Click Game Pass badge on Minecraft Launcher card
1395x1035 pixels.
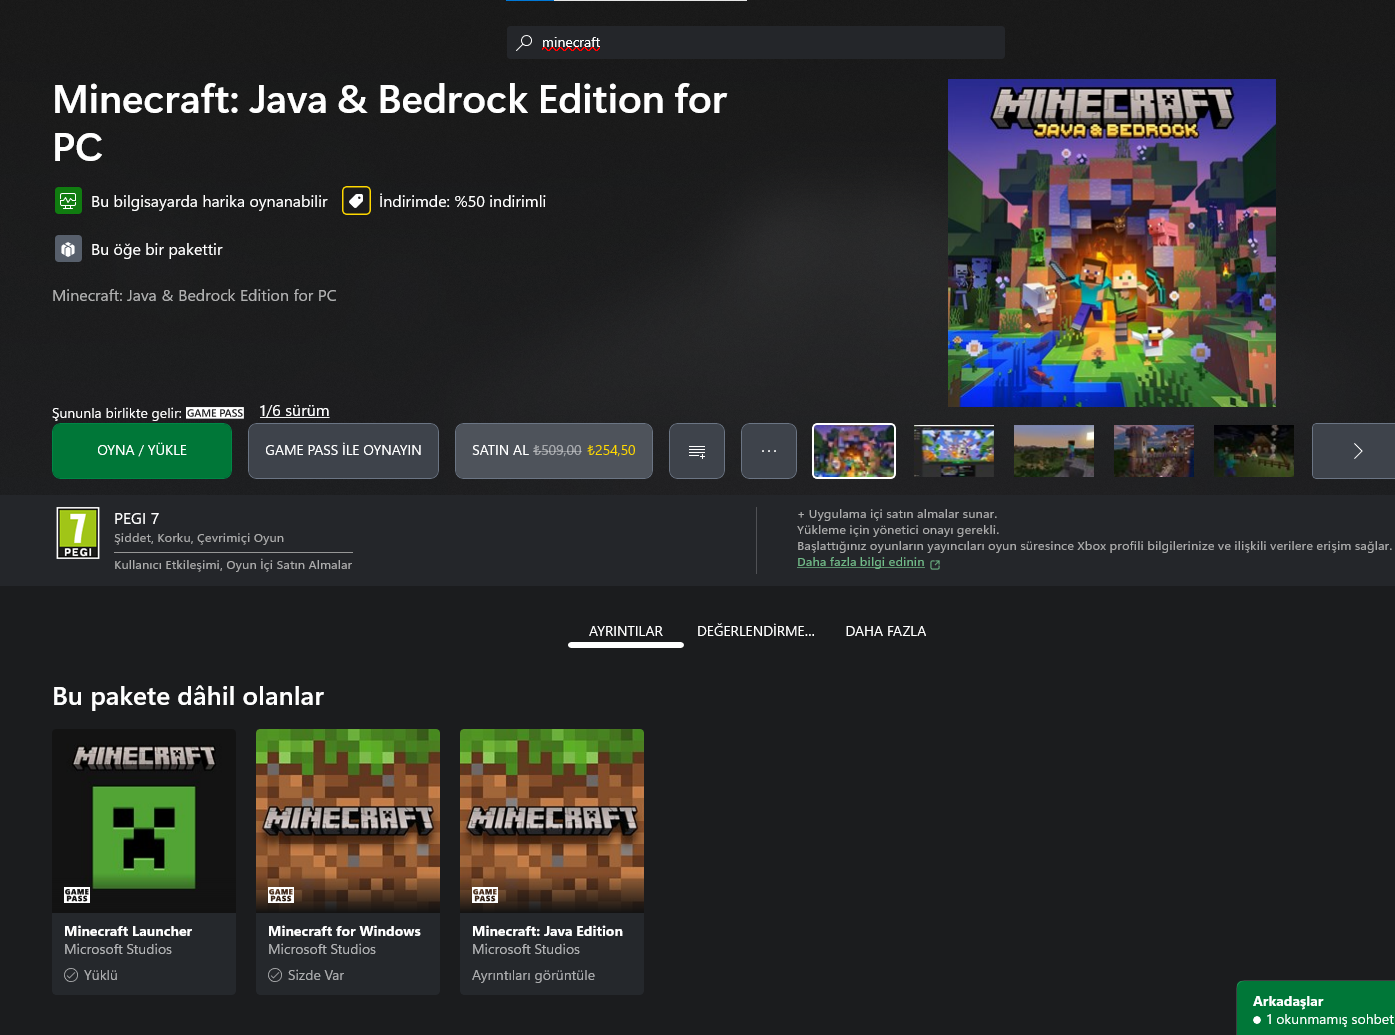tap(77, 895)
